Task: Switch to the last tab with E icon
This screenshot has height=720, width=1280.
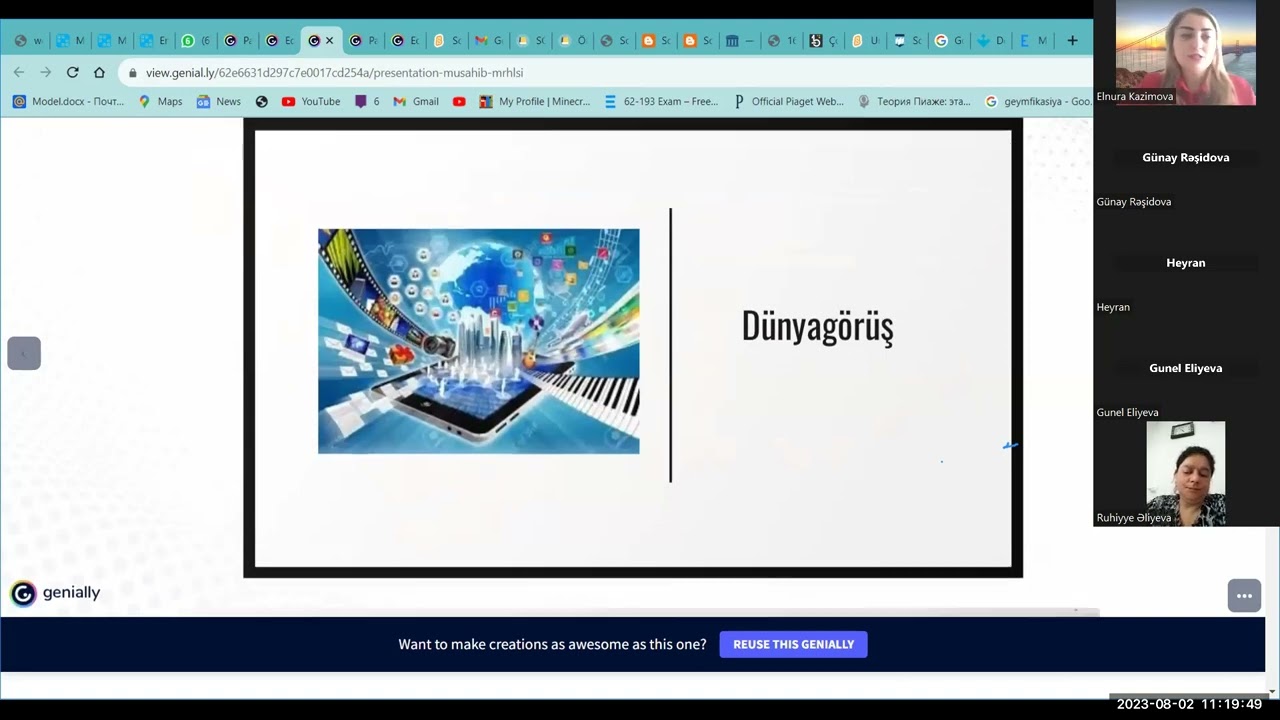Action: click(x=1032, y=41)
